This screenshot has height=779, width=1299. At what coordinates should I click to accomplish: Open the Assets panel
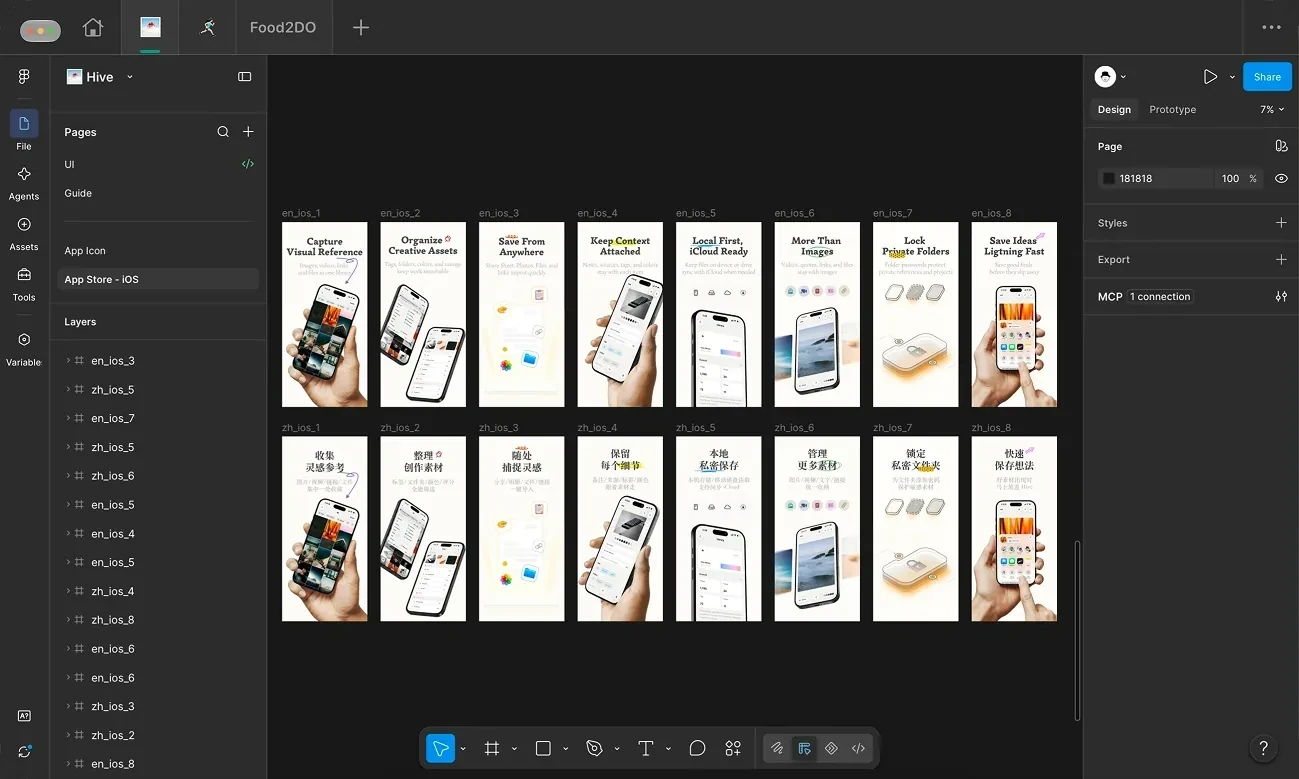point(24,232)
